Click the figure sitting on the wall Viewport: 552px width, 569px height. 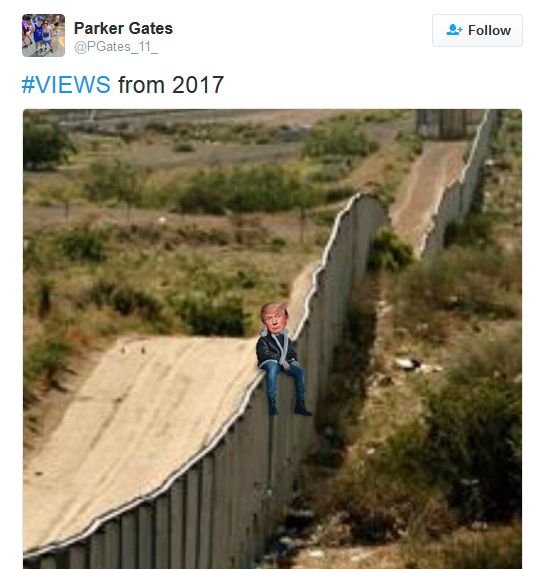pos(281,359)
